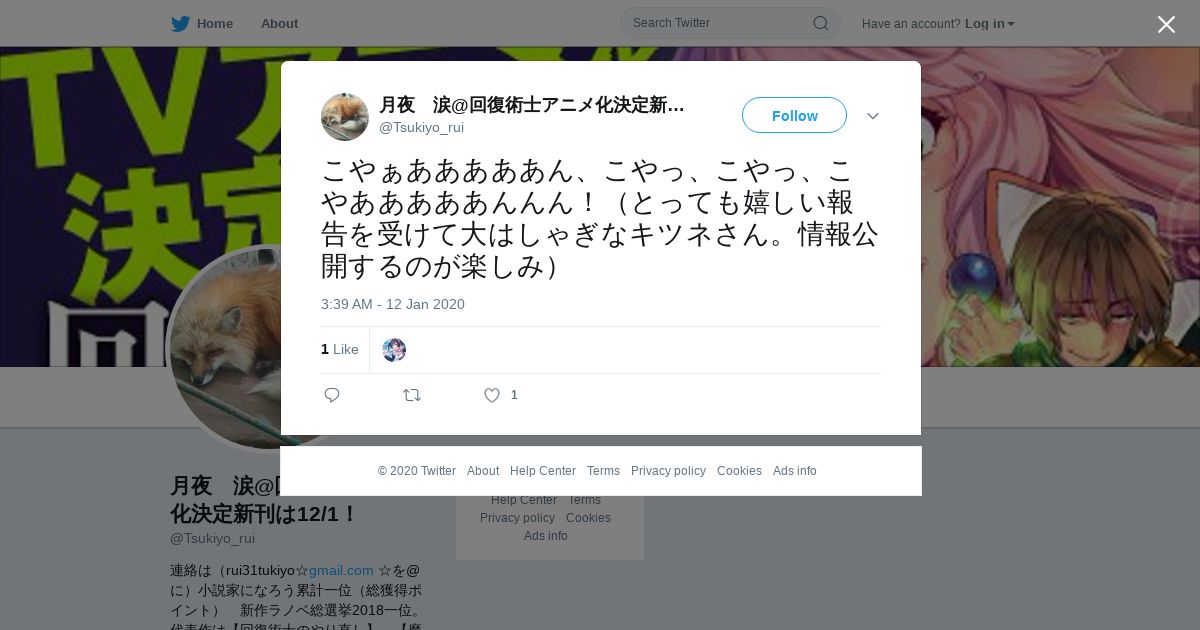Image resolution: width=1200 pixels, height=630 pixels.
Task: Click the reply speech bubble icon
Action: 332,395
